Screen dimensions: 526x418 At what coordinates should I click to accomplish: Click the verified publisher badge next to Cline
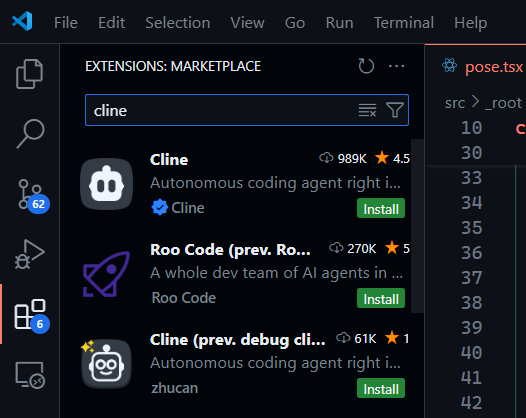point(159,207)
